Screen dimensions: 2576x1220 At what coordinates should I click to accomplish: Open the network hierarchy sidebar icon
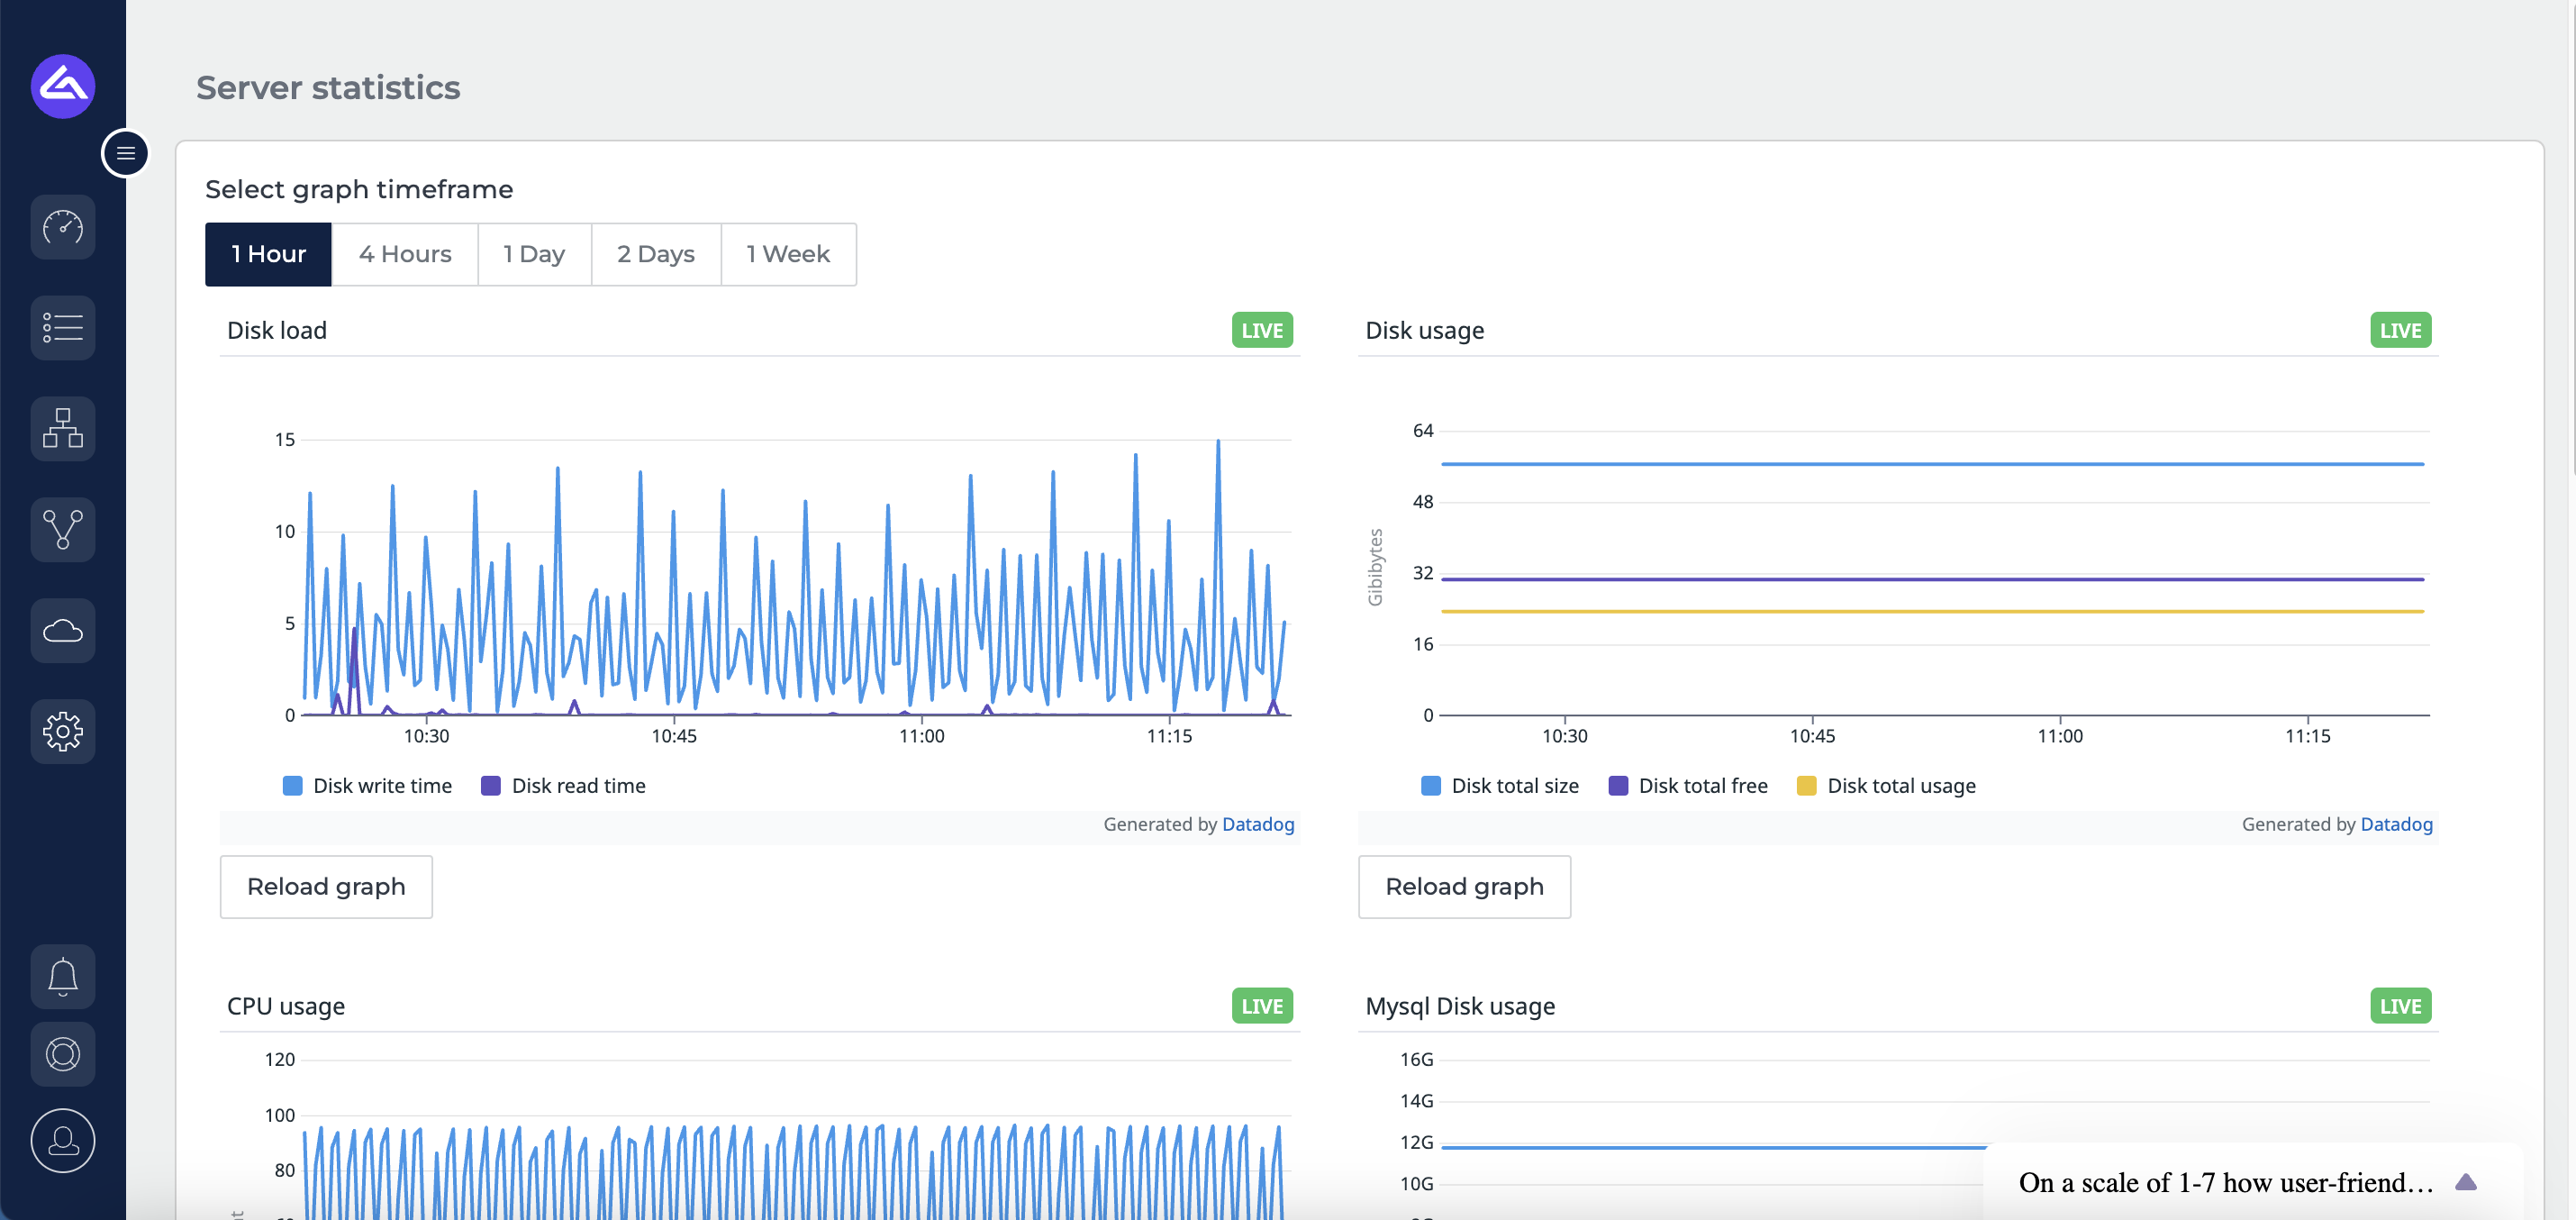click(63, 429)
